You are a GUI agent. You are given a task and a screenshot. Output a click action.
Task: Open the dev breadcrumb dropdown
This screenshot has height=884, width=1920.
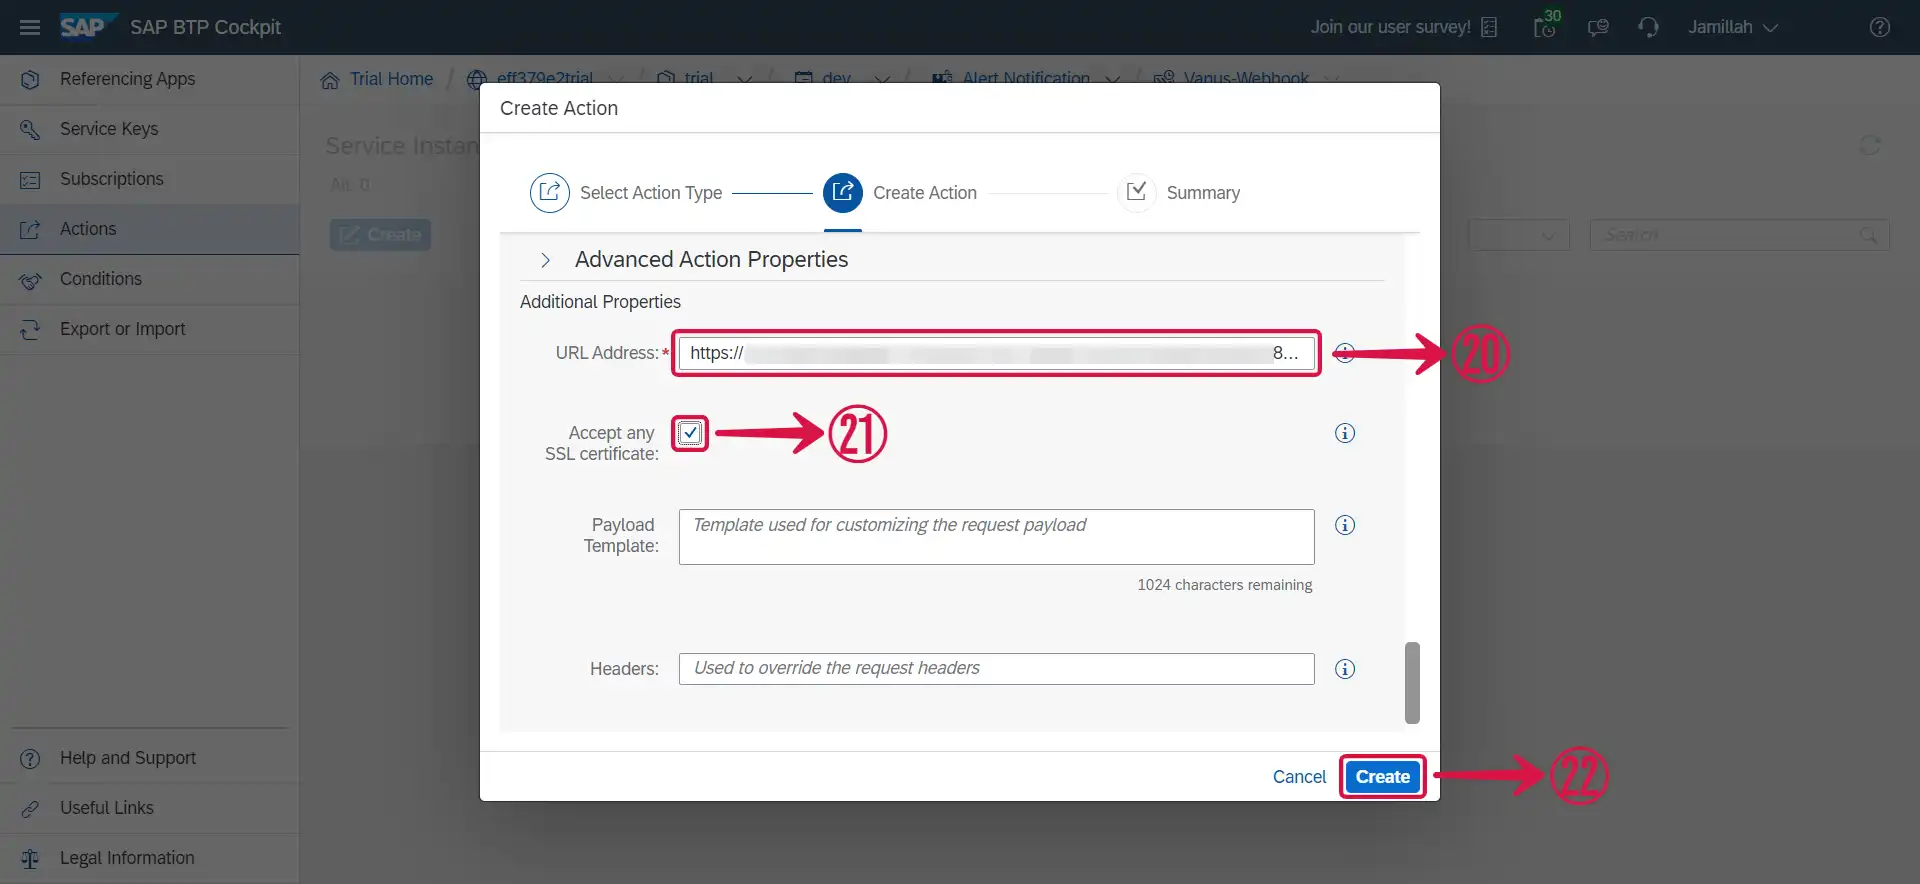click(882, 79)
